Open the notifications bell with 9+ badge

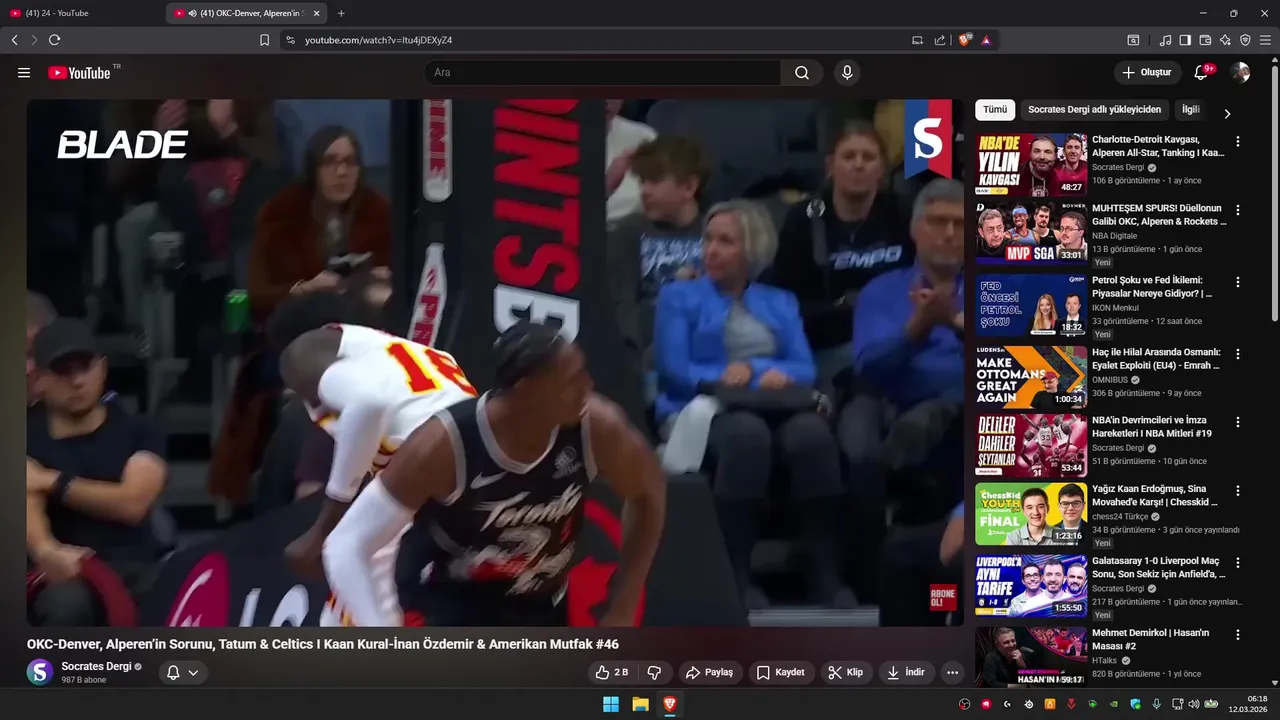1202,73
